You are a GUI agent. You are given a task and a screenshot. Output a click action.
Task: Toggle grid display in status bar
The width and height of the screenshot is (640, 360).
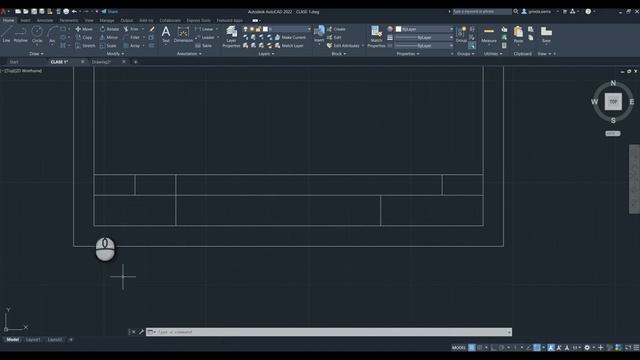pyautogui.click(x=472, y=347)
